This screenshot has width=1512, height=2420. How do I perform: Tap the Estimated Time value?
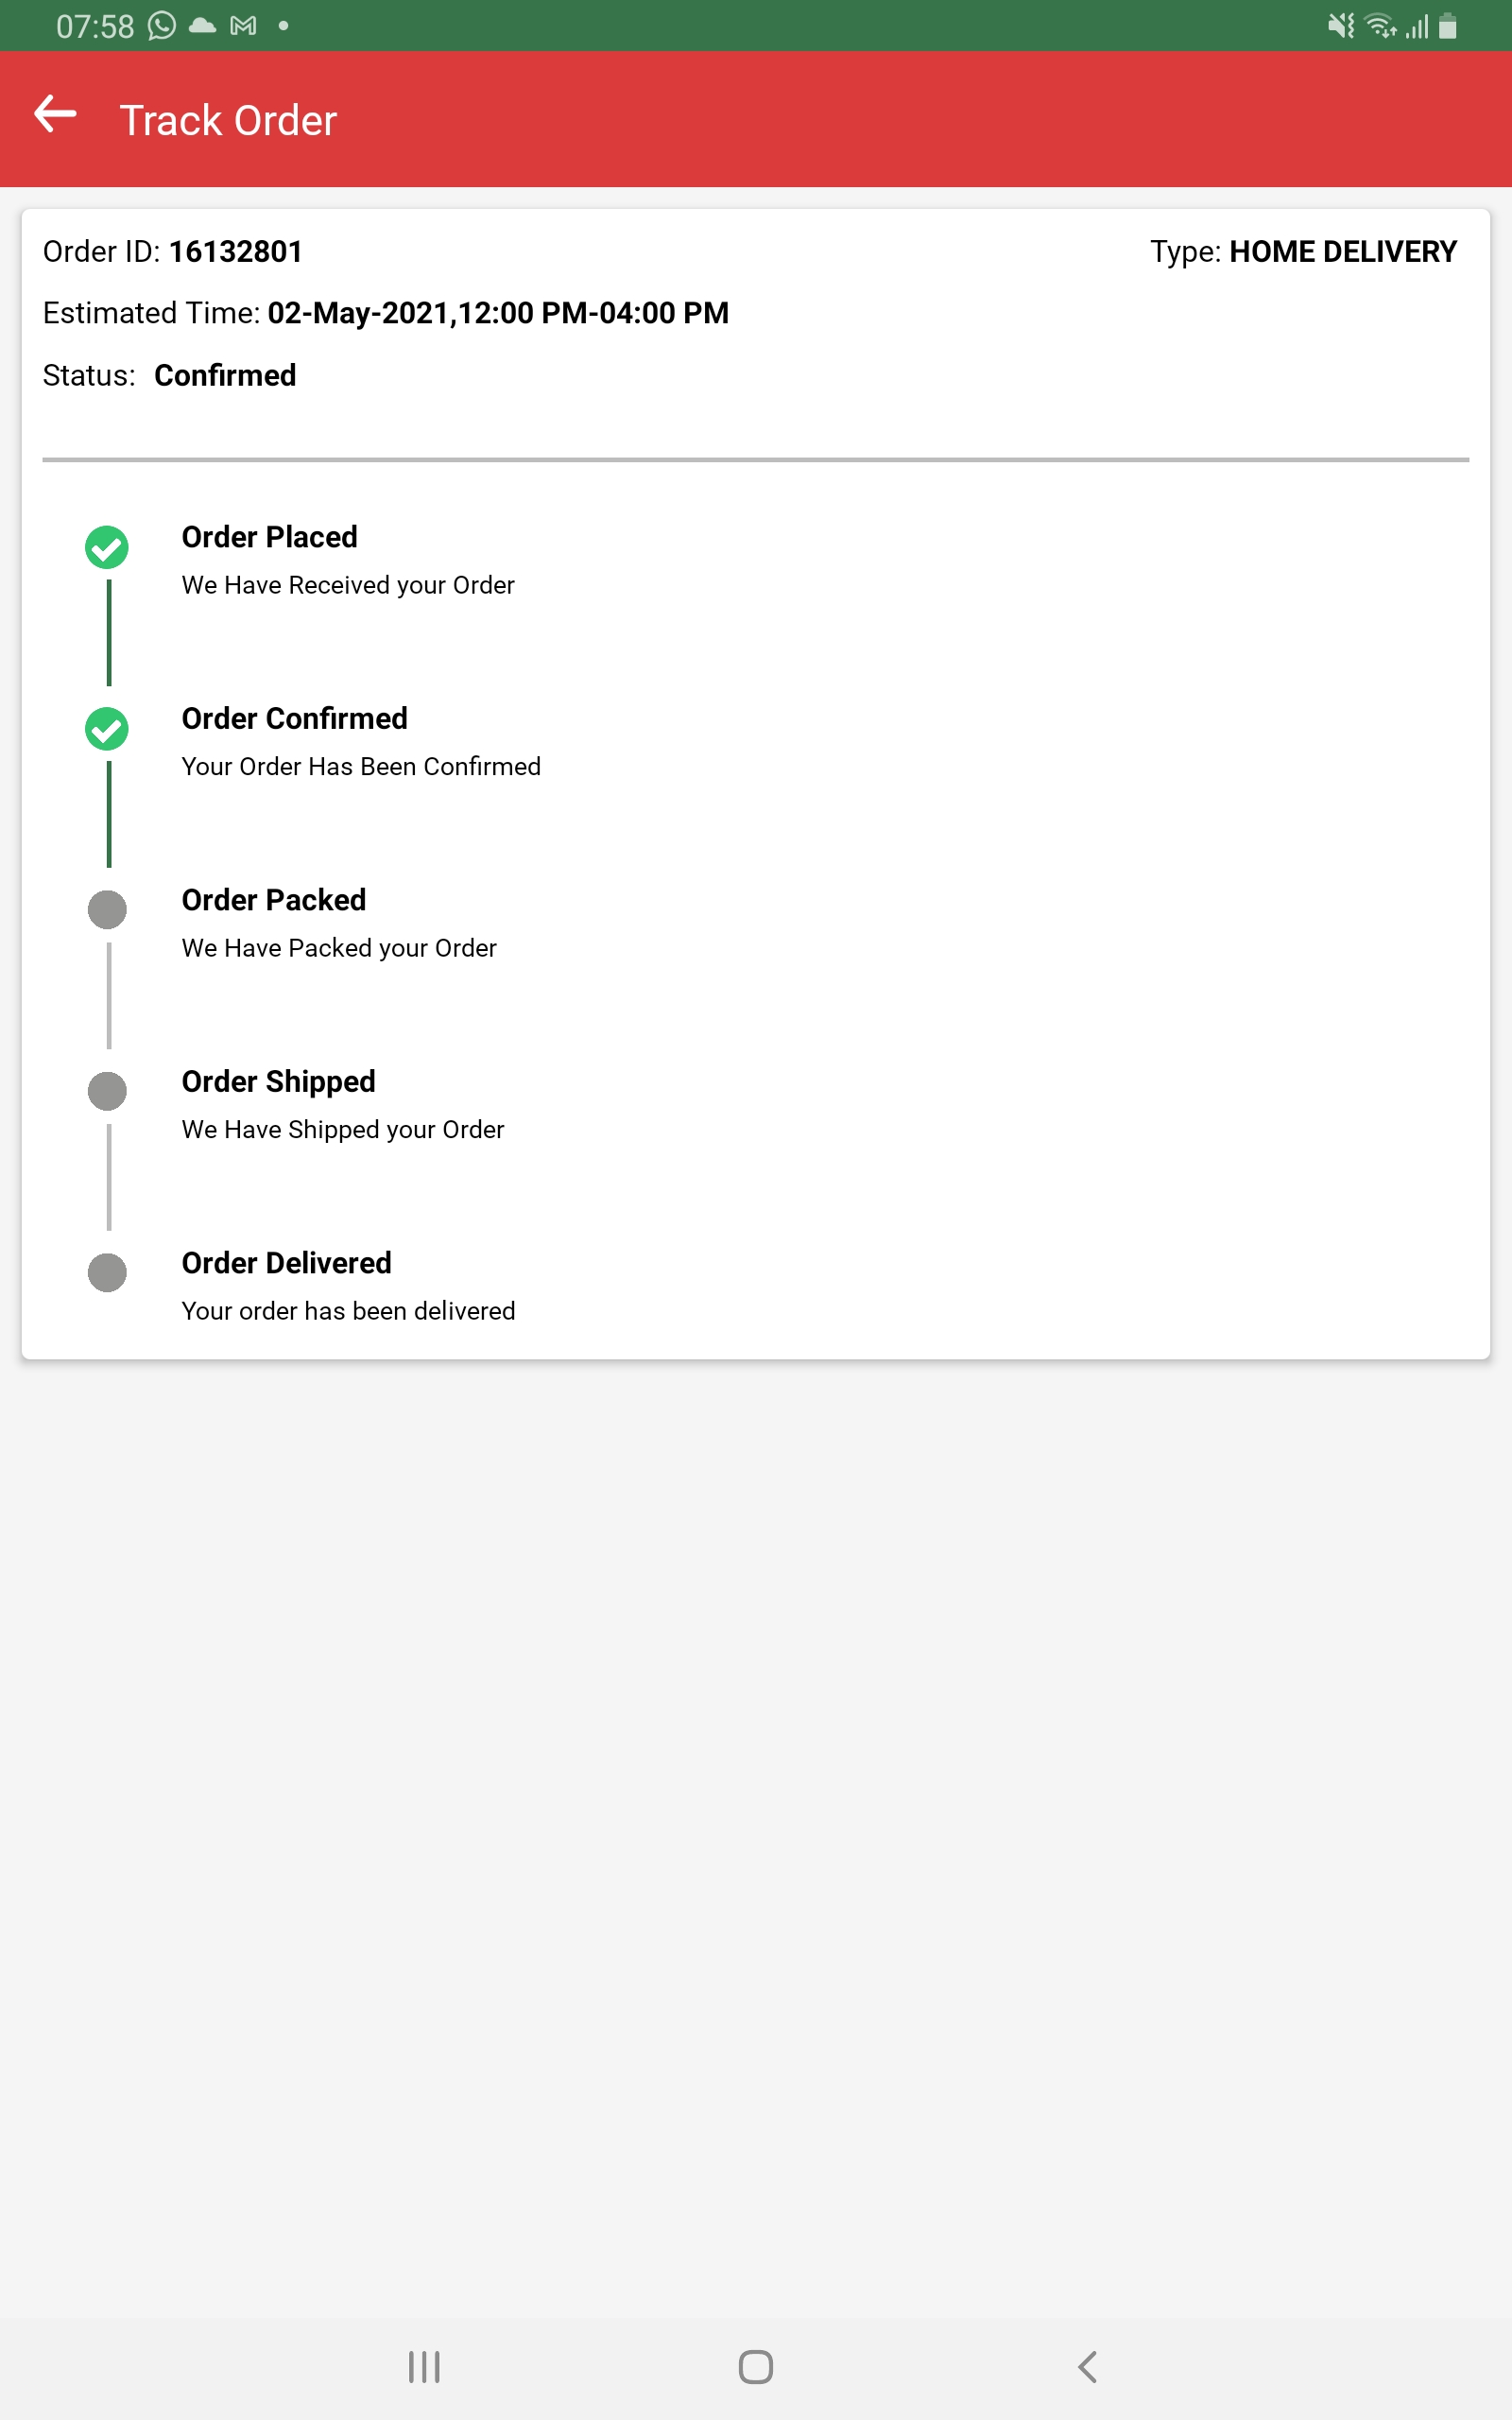pyautogui.click(x=497, y=314)
